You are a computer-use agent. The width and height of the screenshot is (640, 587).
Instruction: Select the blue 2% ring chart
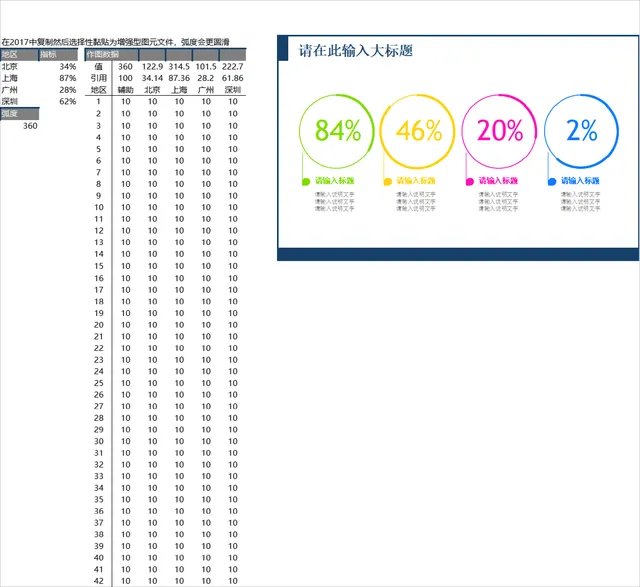click(581, 131)
